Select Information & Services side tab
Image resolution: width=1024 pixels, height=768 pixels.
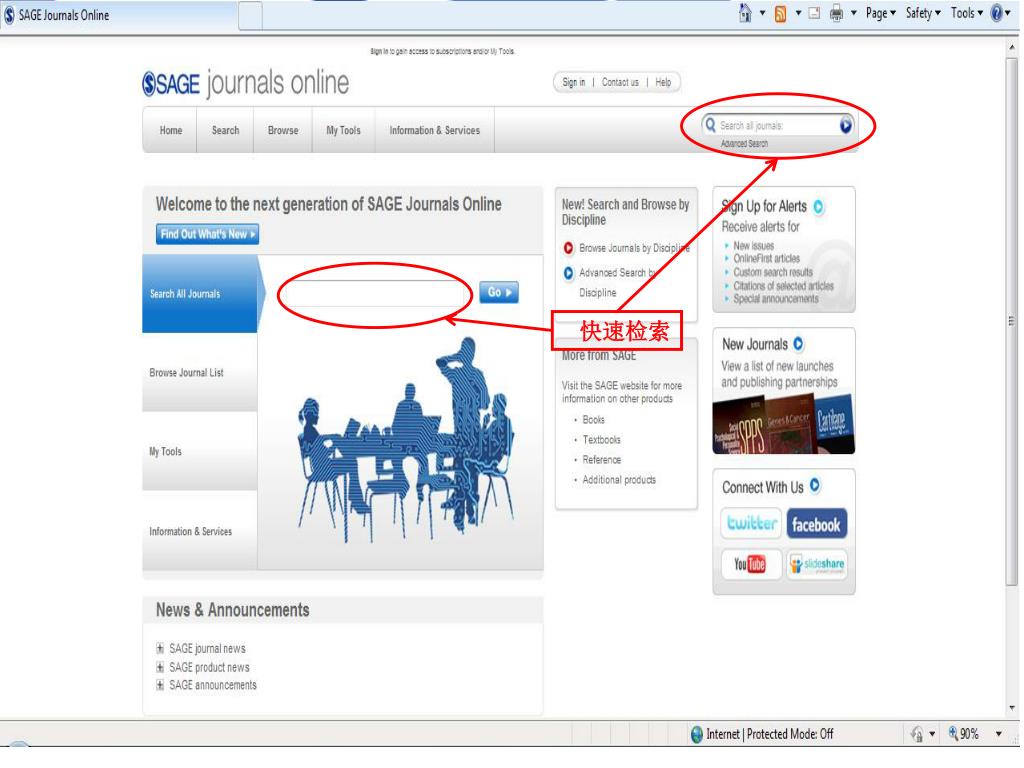200,532
